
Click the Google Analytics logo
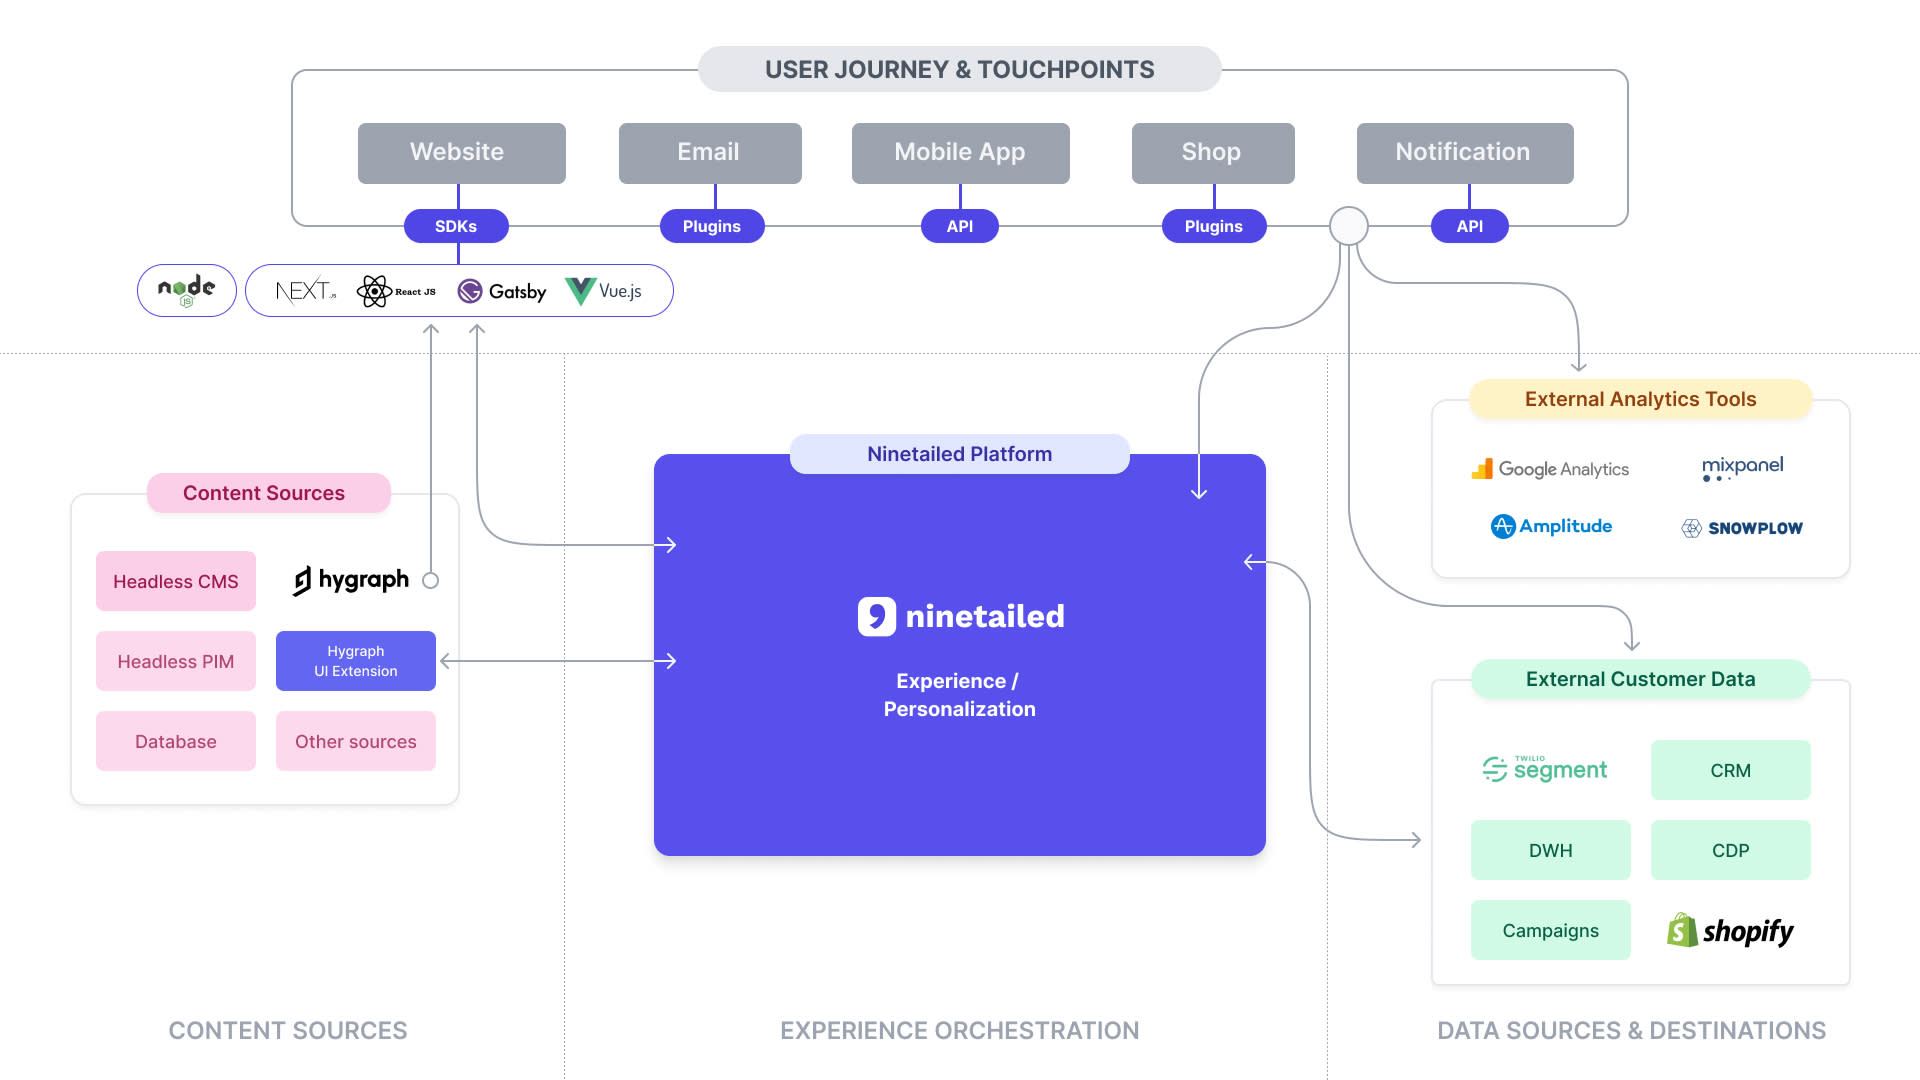tap(1550, 469)
